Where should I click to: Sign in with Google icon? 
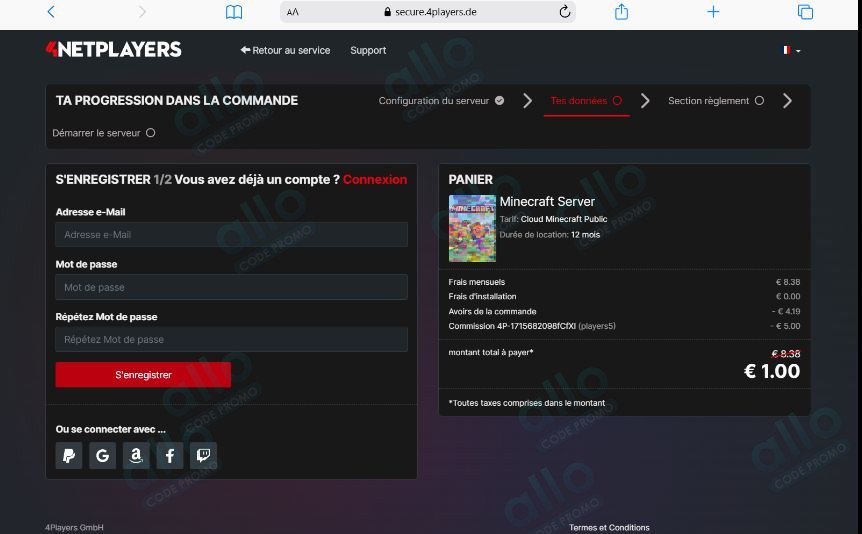(102, 455)
